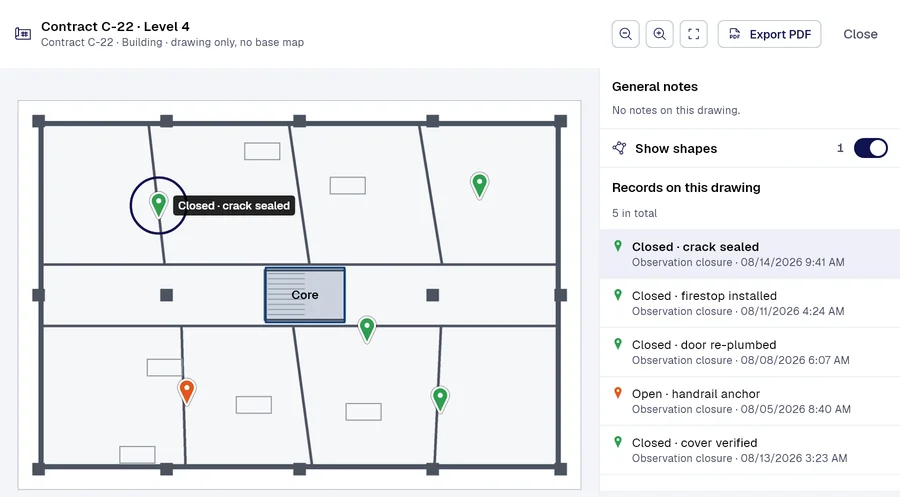Click the pin icon of the door re-plumbed record
Screen dimensions: 900x497
coord(618,344)
